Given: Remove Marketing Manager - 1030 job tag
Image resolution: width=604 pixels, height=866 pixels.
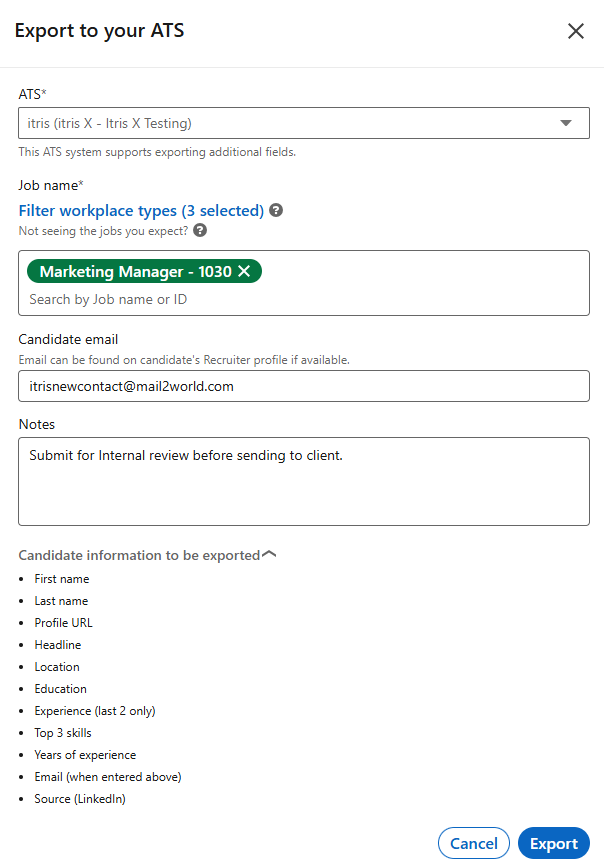Looking at the screenshot, I should (244, 271).
